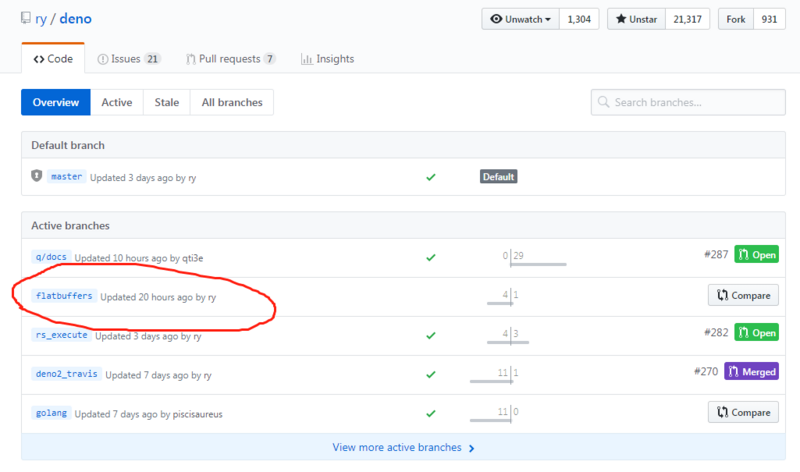Compare the golang branch
The width and height of the screenshot is (800, 472).
(x=743, y=412)
